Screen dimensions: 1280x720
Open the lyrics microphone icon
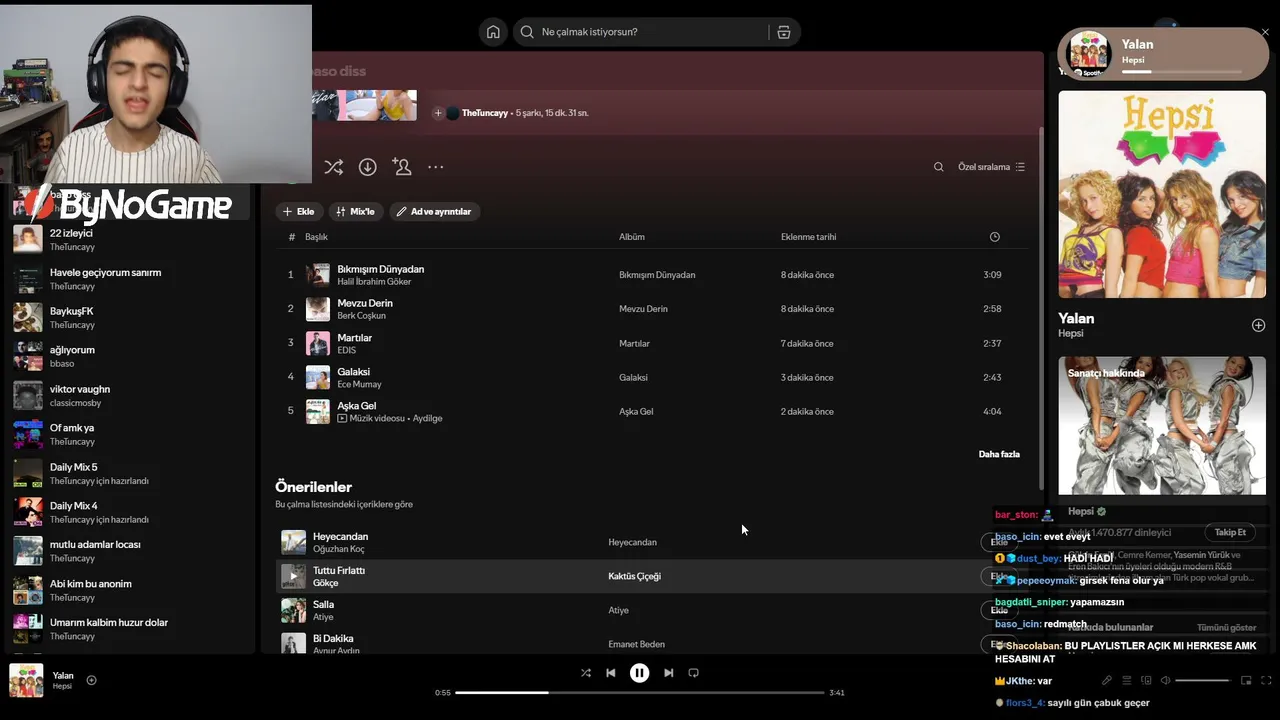click(x=1107, y=680)
